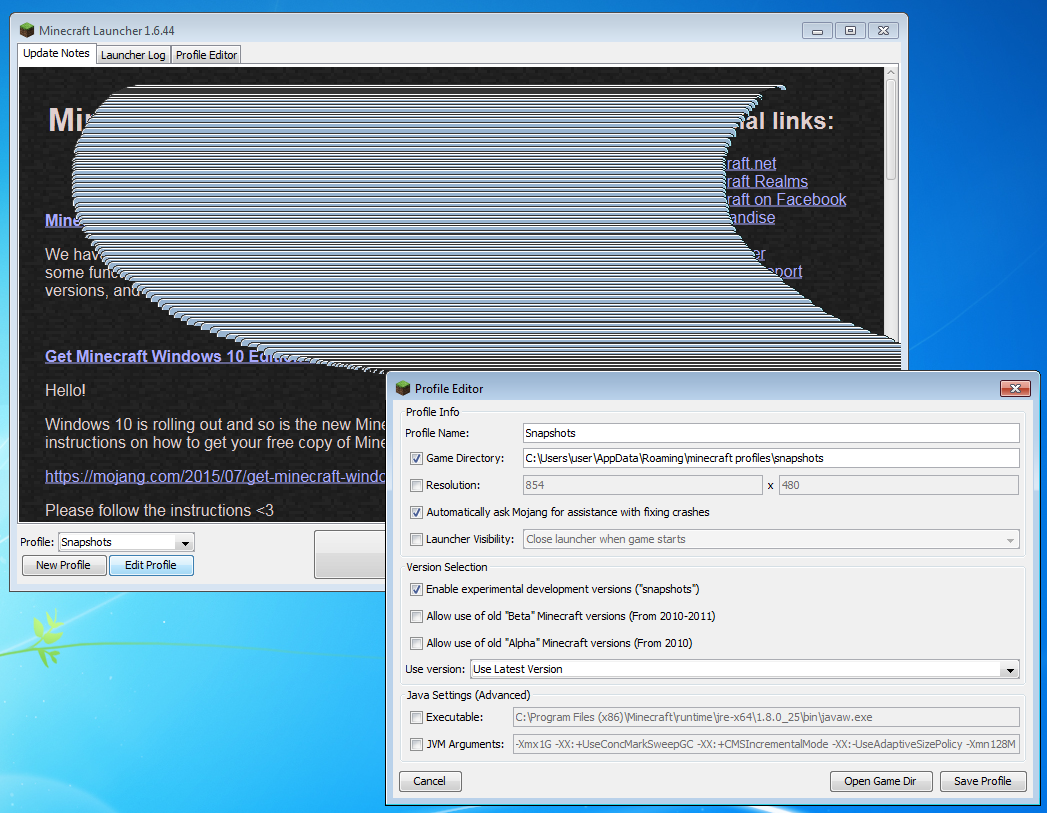Screen dimensions: 1047x813
Task: Click the Edit Profile button
Action: [151, 565]
